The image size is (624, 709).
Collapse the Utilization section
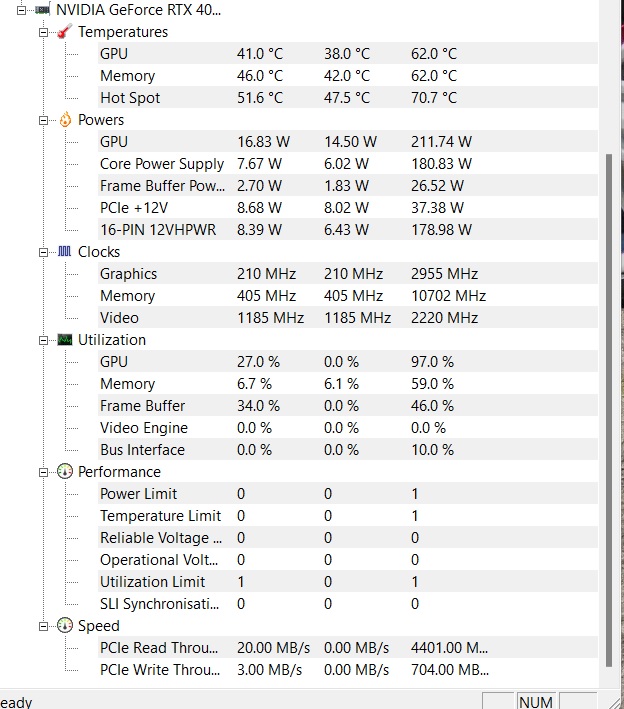pos(44,340)
